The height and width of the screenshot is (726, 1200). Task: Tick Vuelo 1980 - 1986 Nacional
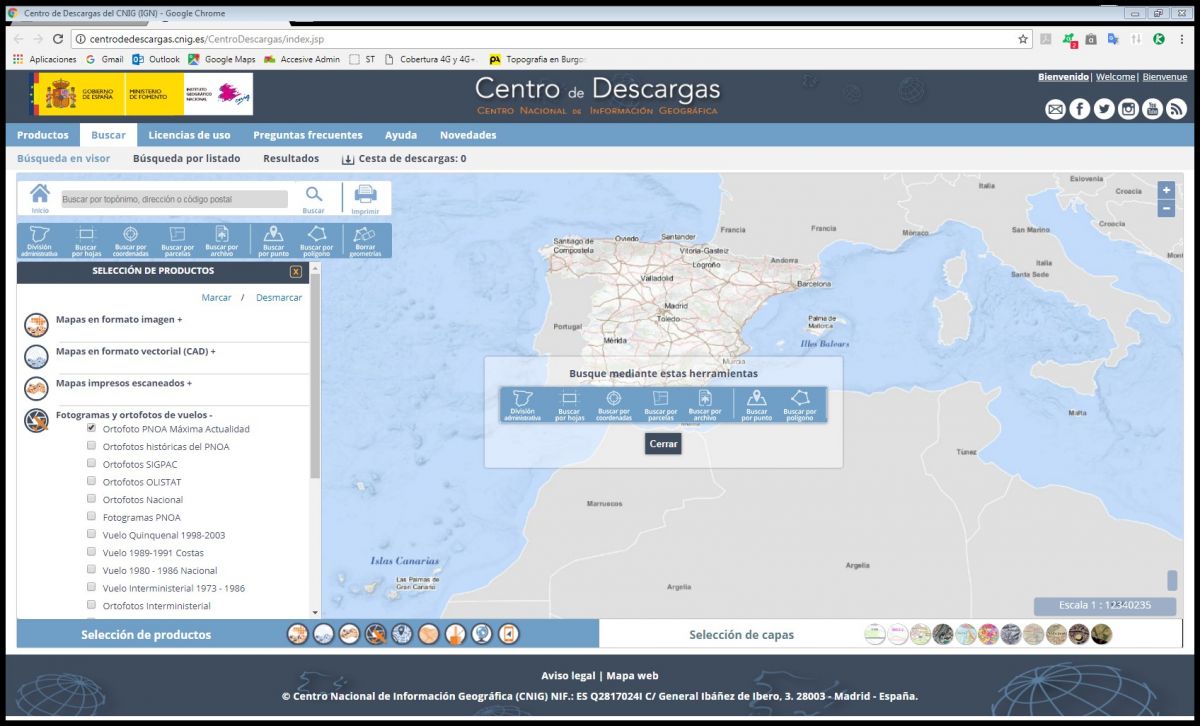(x=92, y=570)
